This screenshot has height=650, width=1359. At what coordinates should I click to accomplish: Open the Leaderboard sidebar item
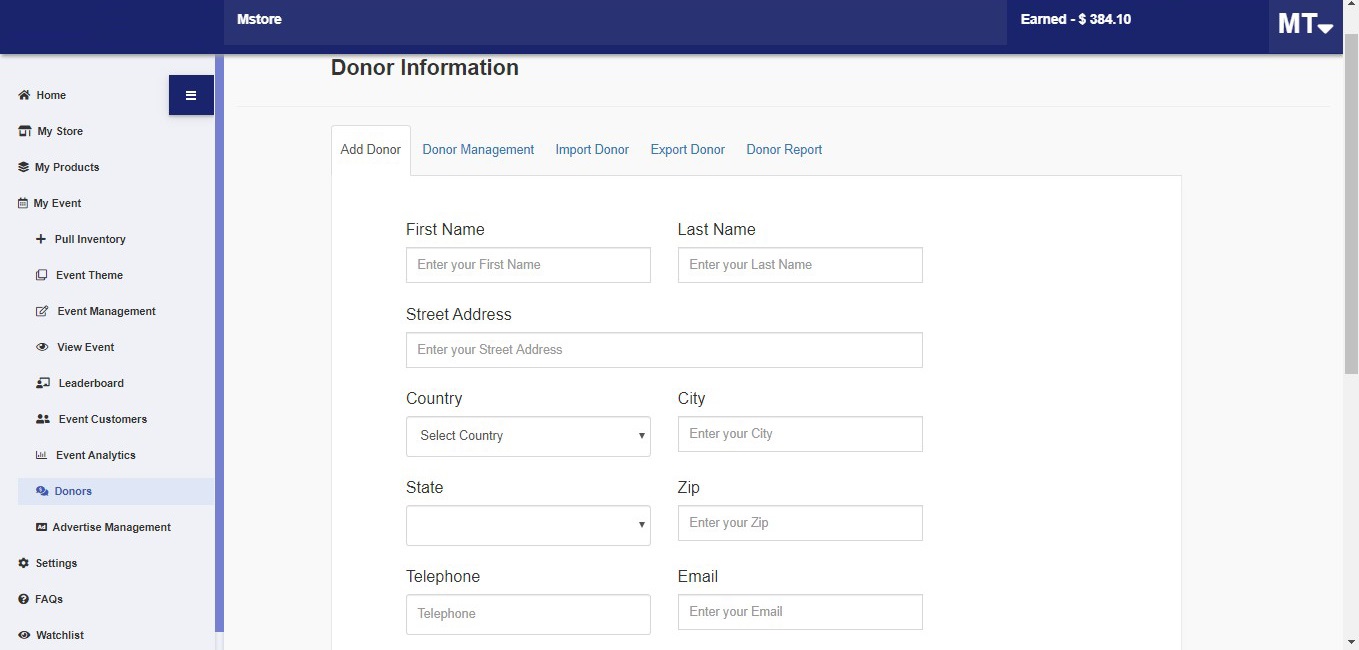coord(91,383)
